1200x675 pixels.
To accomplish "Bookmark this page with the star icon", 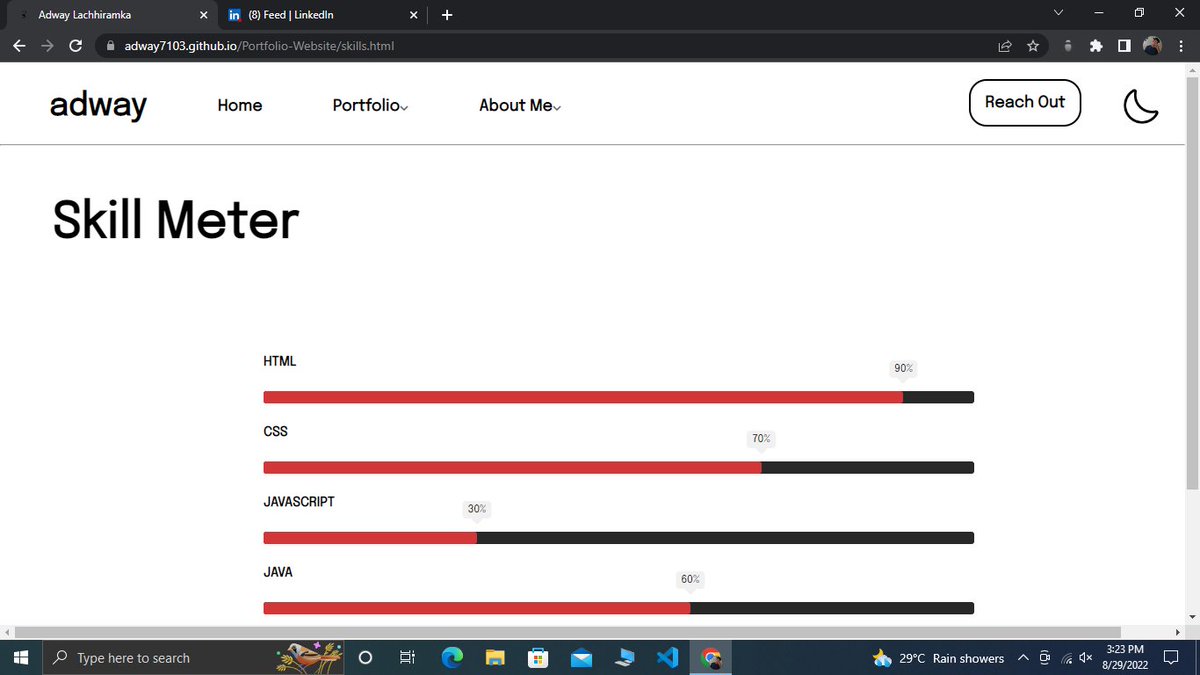I will (1033, 45).
